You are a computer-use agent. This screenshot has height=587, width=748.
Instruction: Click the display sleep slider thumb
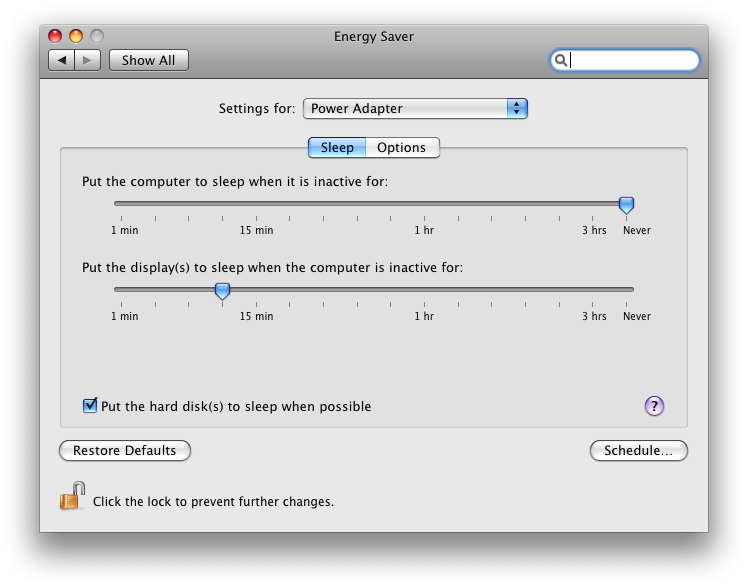tap(222, 291)
